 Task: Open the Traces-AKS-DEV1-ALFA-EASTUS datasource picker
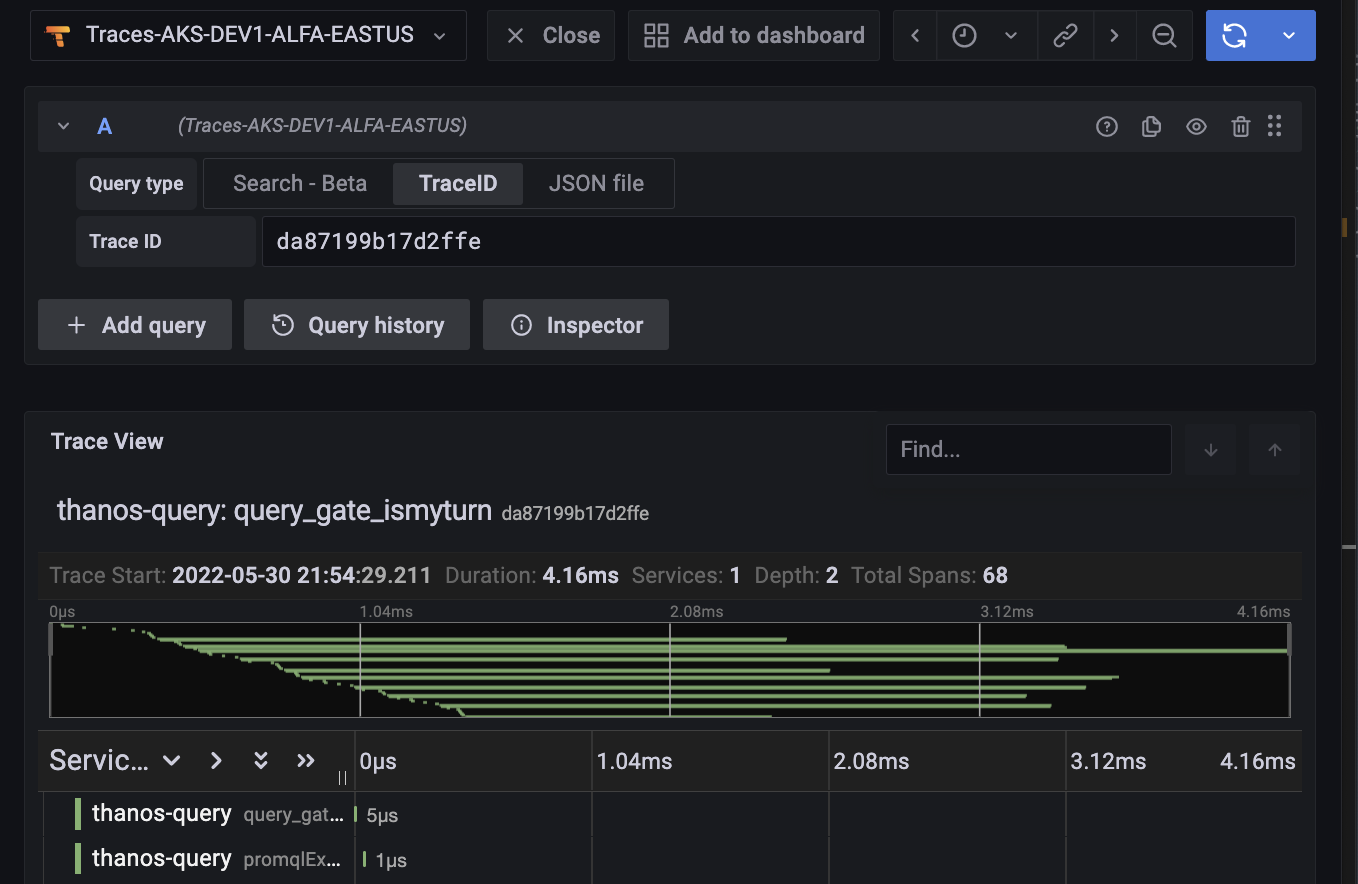click(x=248, y=35)
